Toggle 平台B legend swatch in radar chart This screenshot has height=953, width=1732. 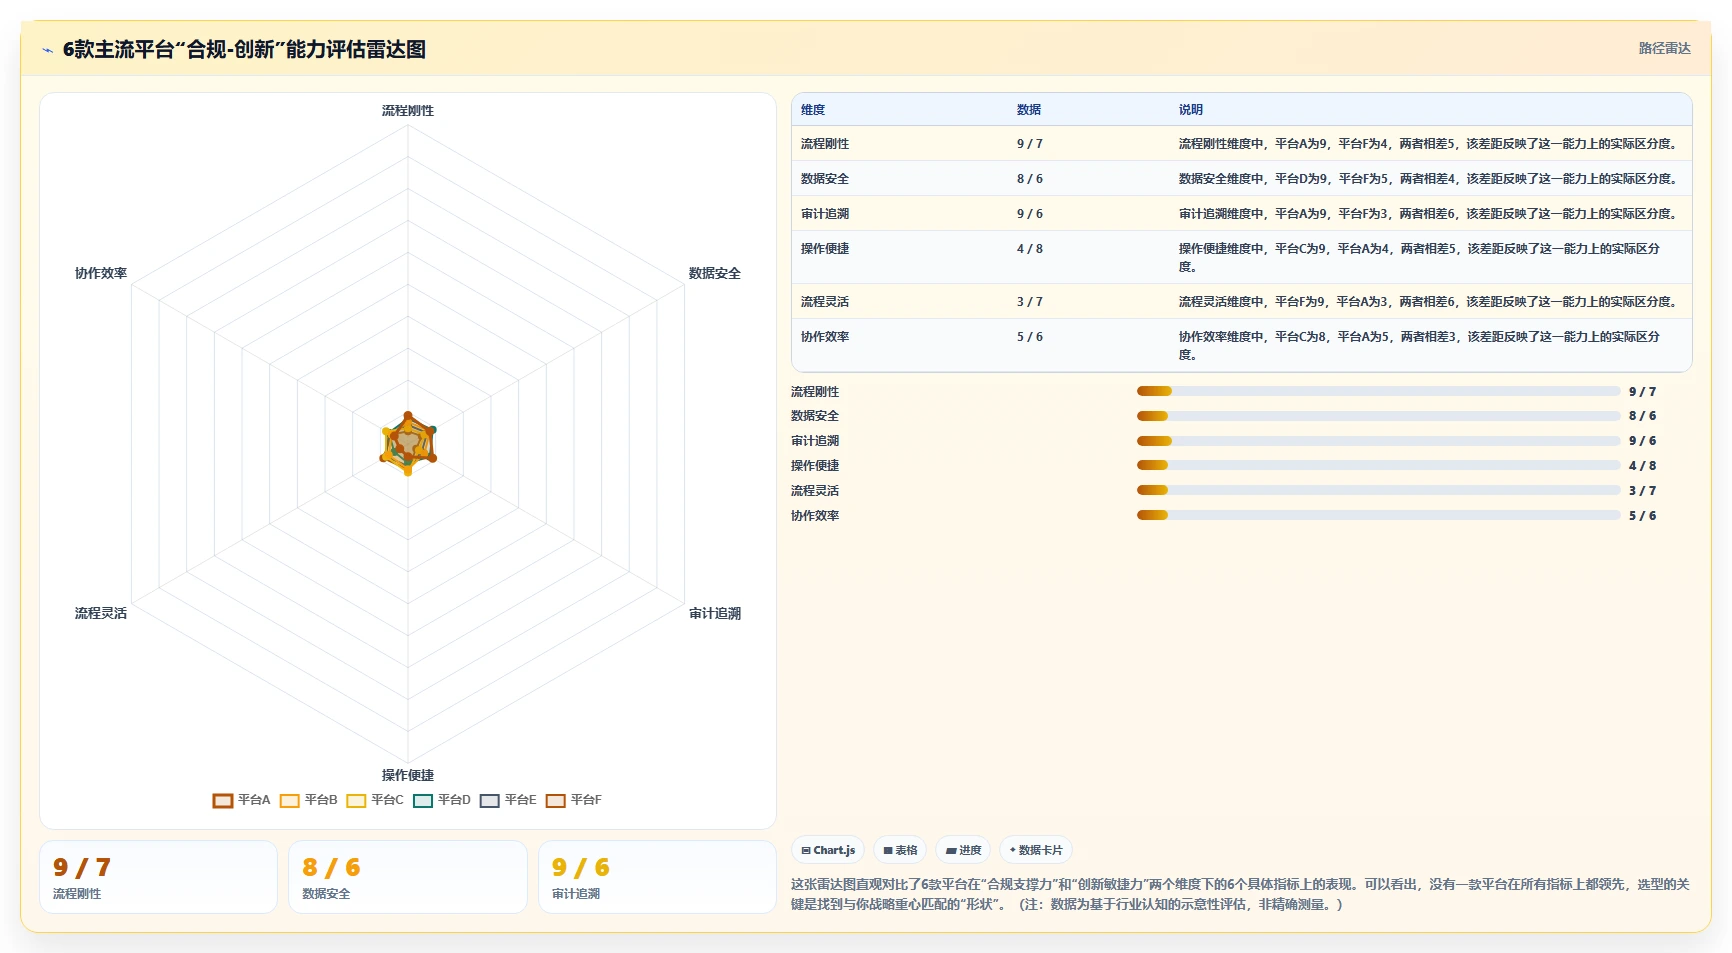(x=290, y=800)
